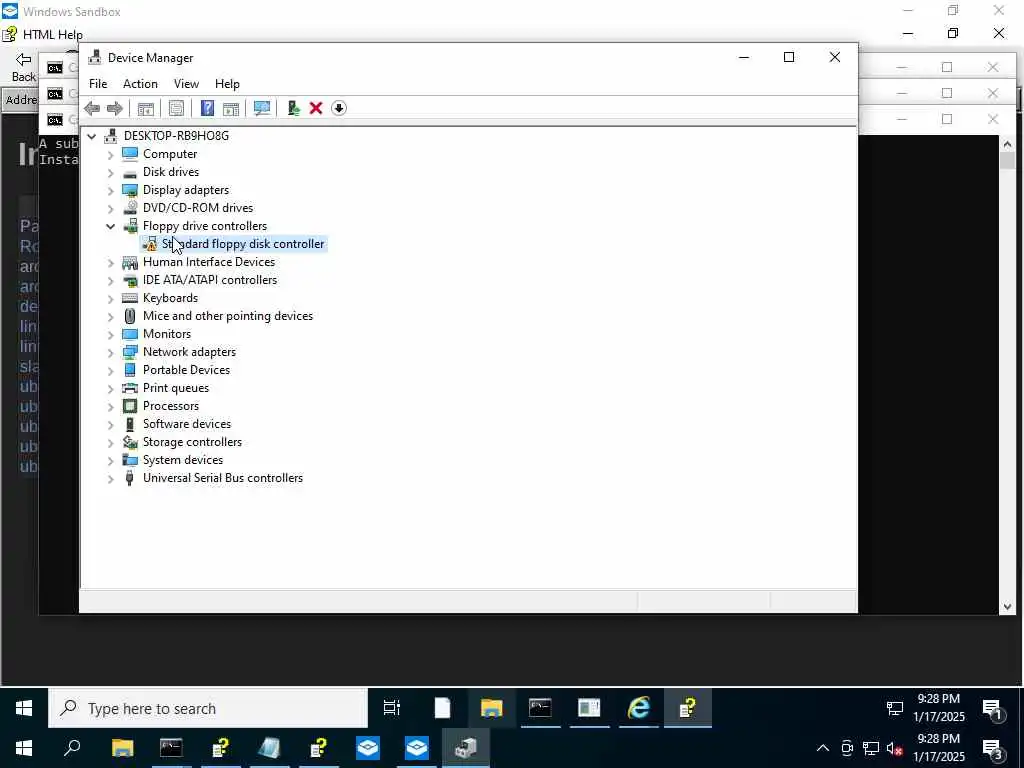Image resolution: width=1024 pixels, height=768 pixels.
Task: Click the Back arrow in Device Manager toolbar
Action: tap(92, 108)
